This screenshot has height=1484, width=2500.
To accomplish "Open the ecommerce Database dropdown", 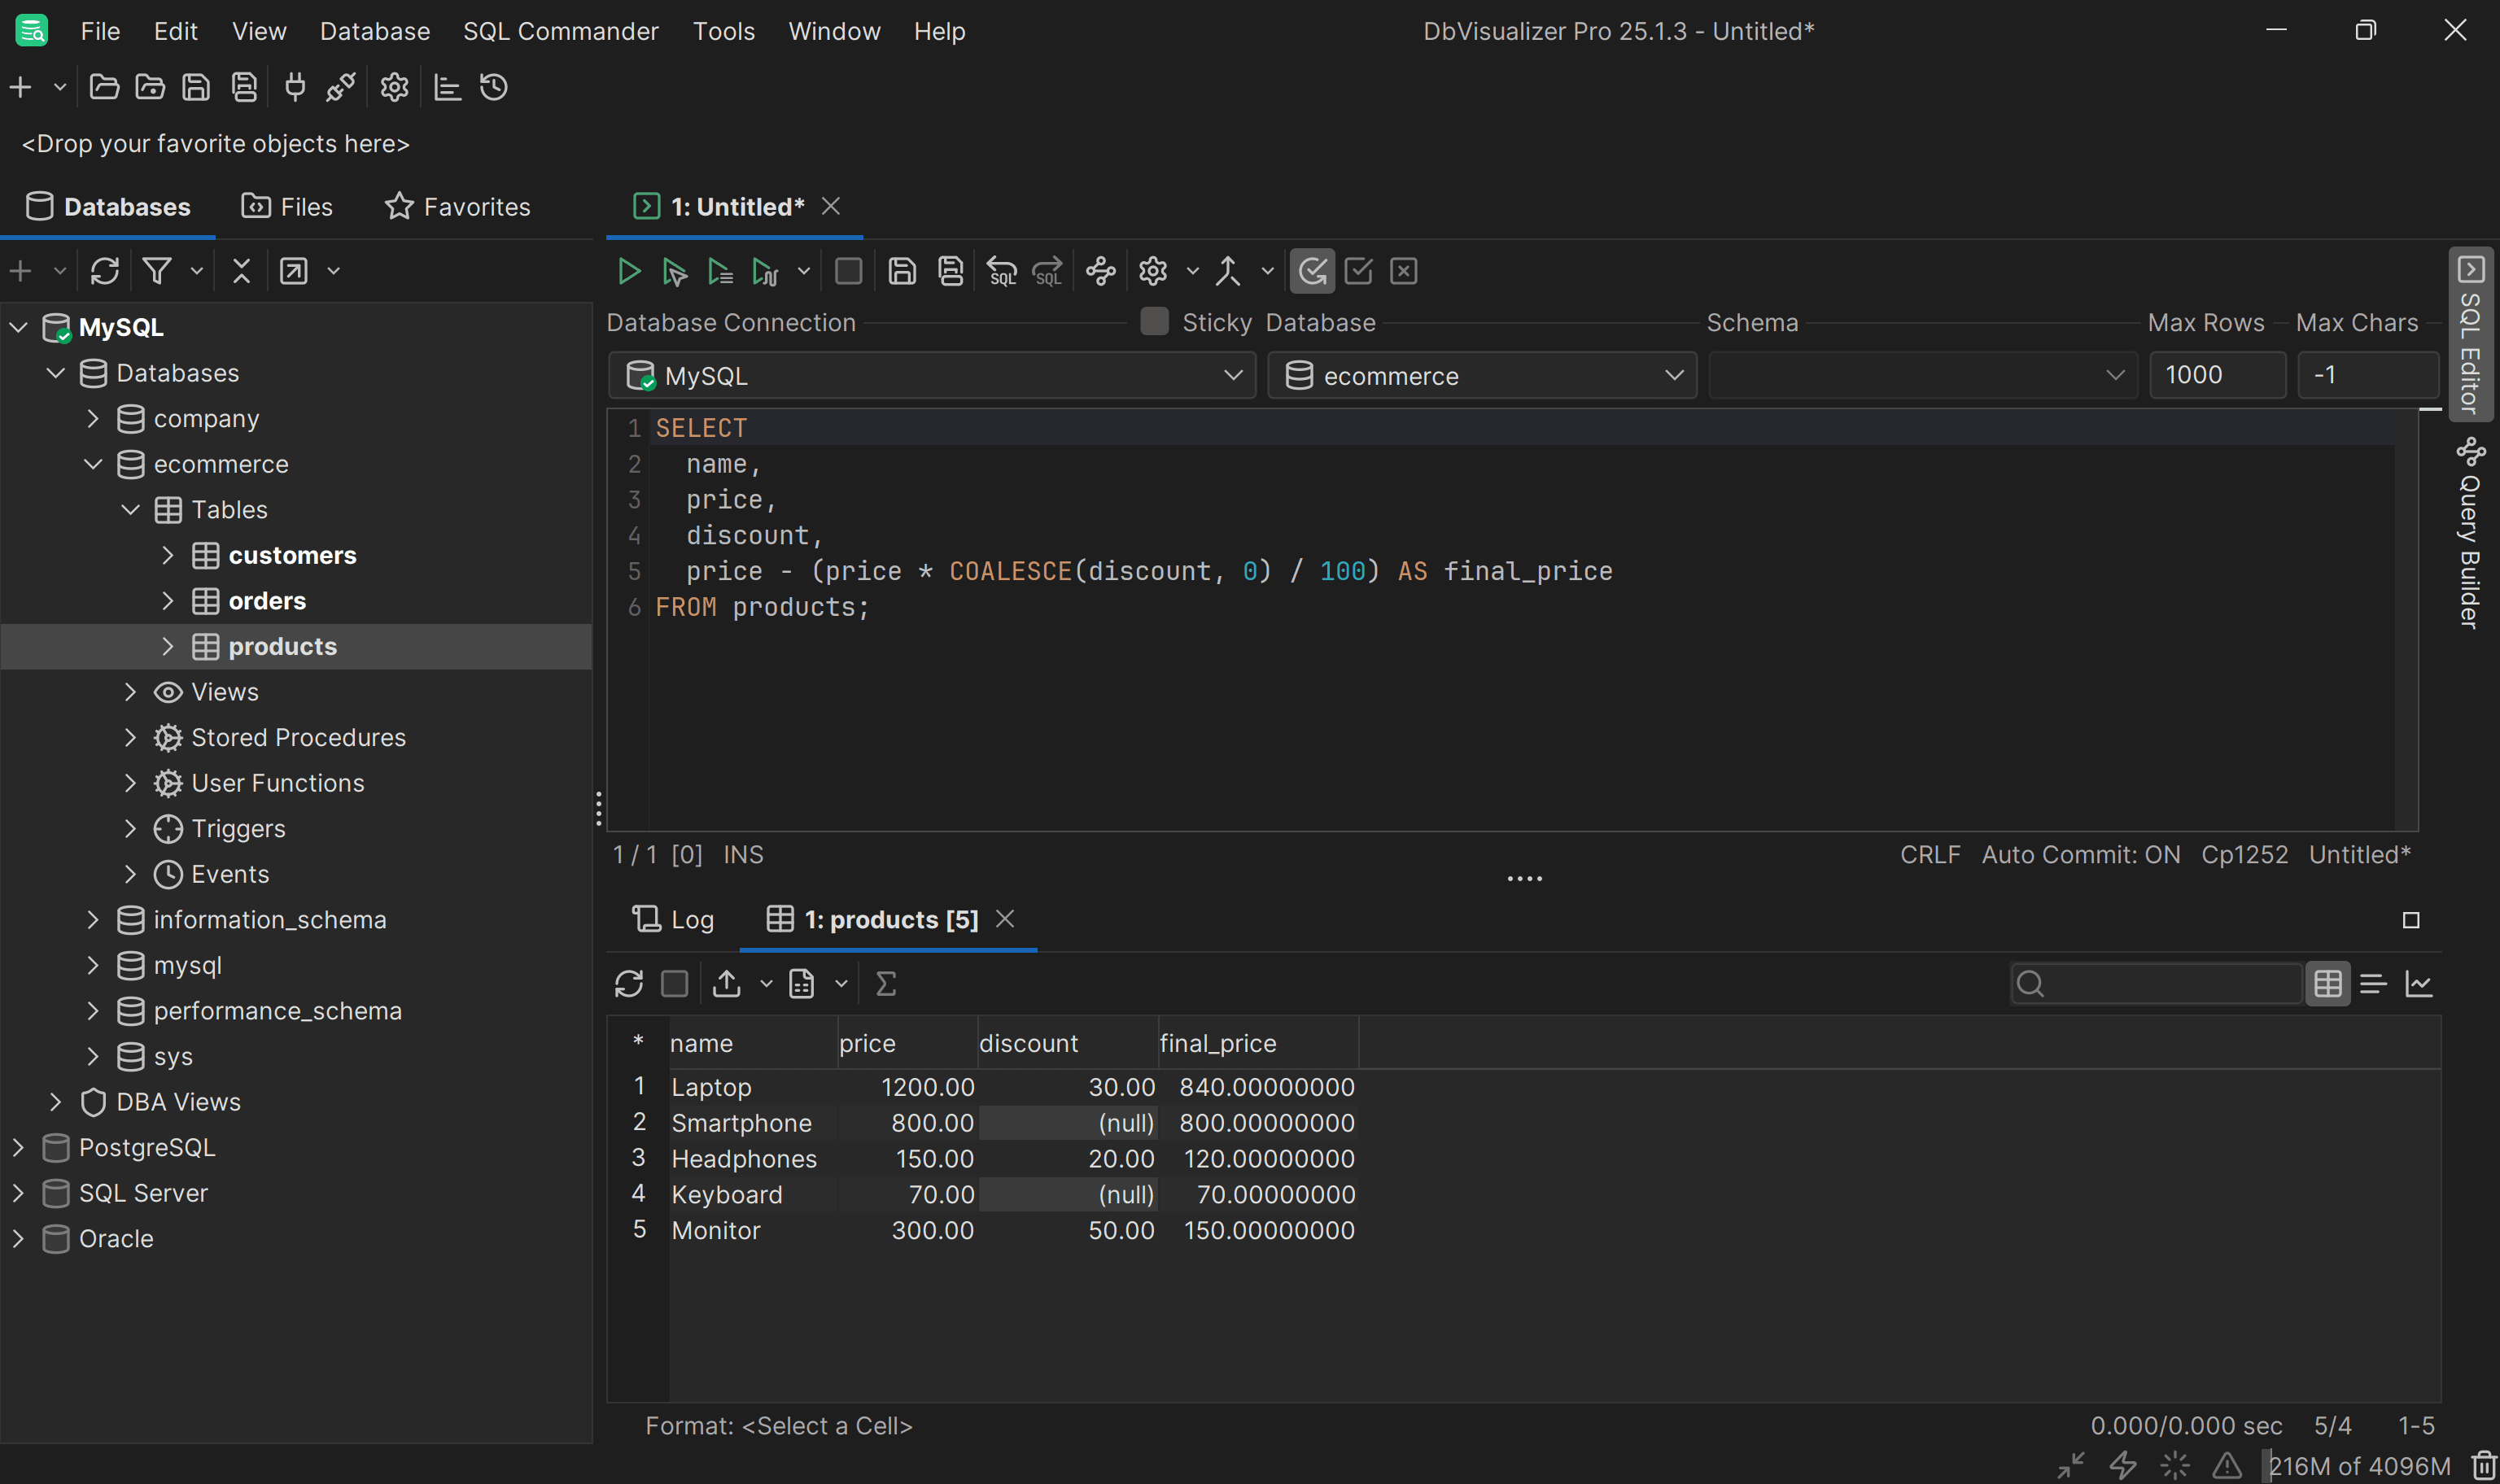I will [x=1482, y=376].
